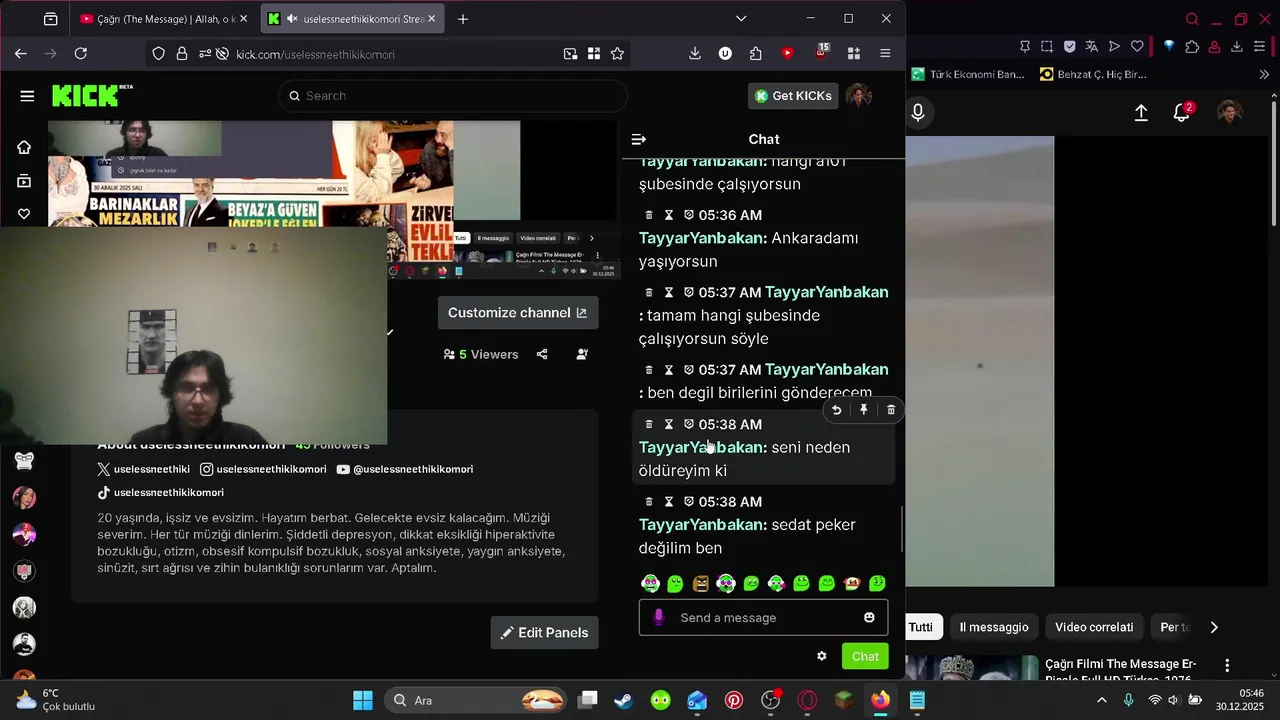Select the uselessneethikikomori Kick tab

[x=352, y=19]
